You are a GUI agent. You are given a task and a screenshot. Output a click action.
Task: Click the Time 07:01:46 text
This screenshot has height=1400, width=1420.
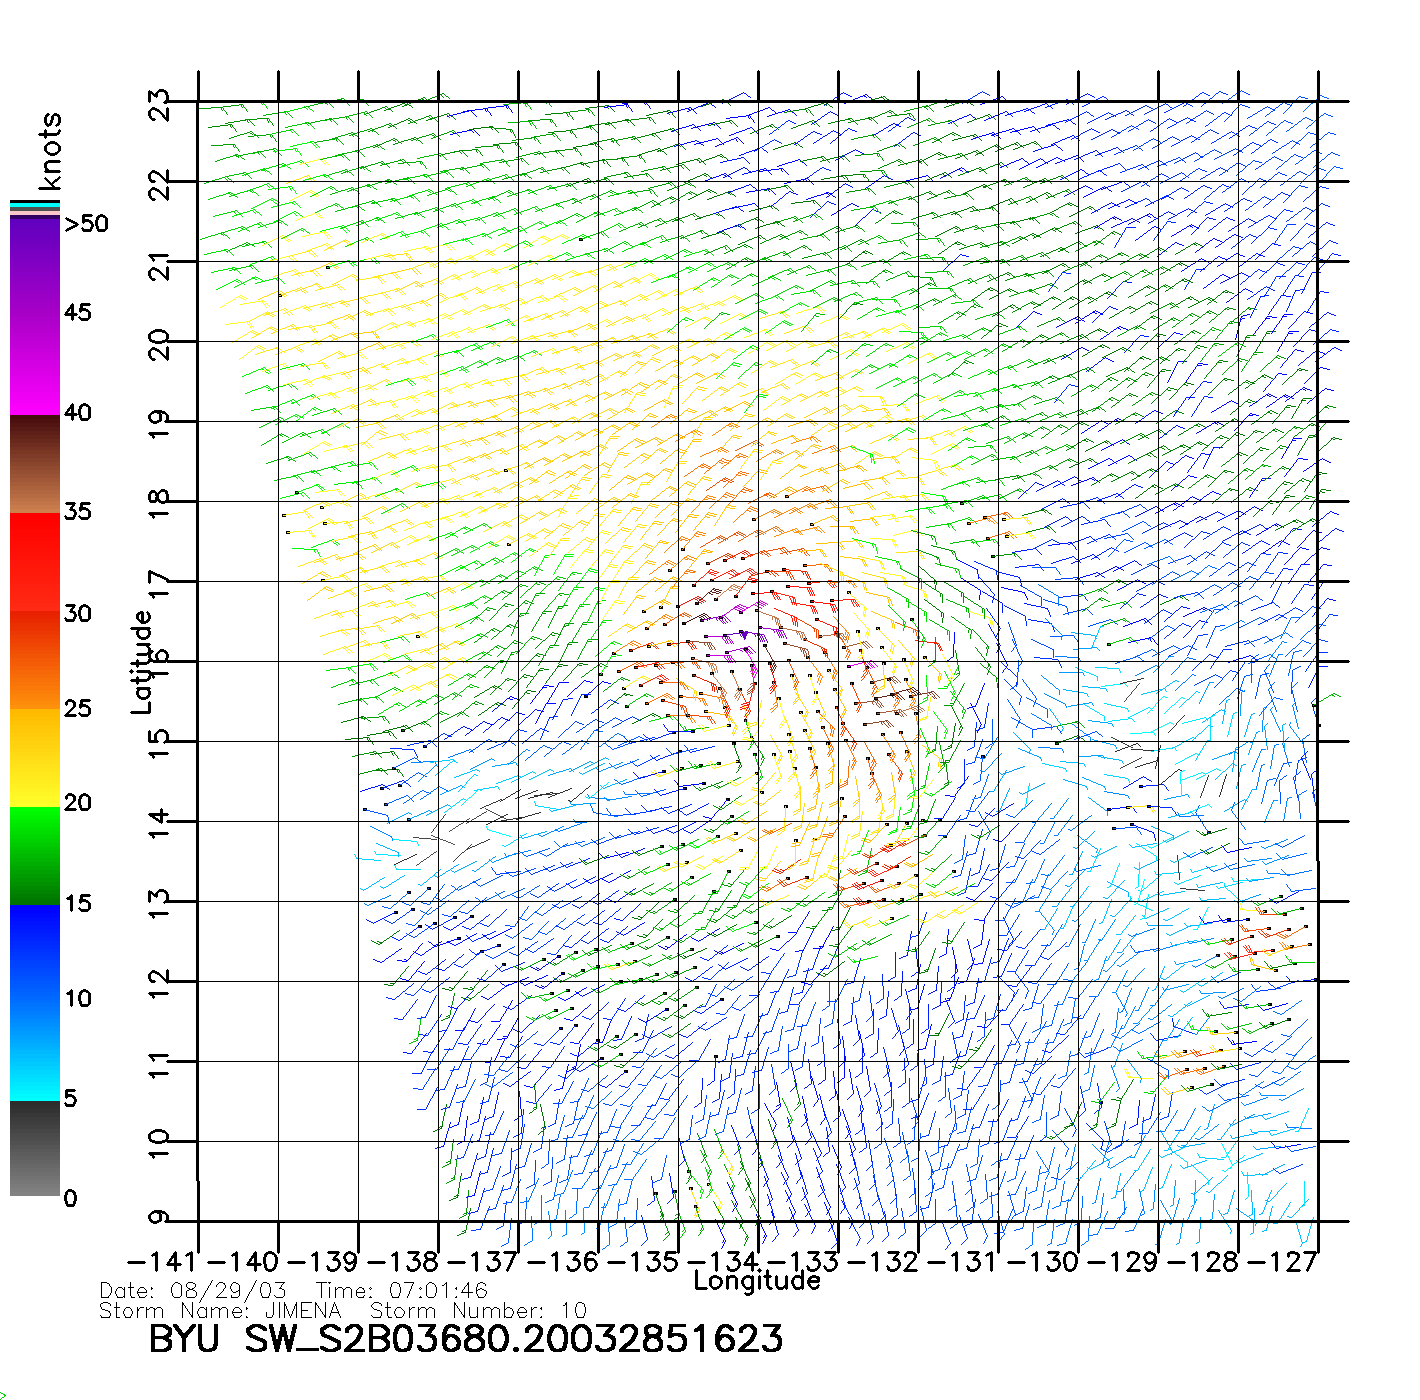click(x=402, y=1291)
